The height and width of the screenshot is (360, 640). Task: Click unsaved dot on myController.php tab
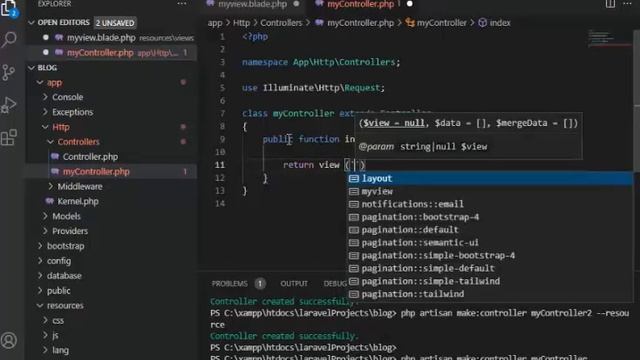pos(410,4)
